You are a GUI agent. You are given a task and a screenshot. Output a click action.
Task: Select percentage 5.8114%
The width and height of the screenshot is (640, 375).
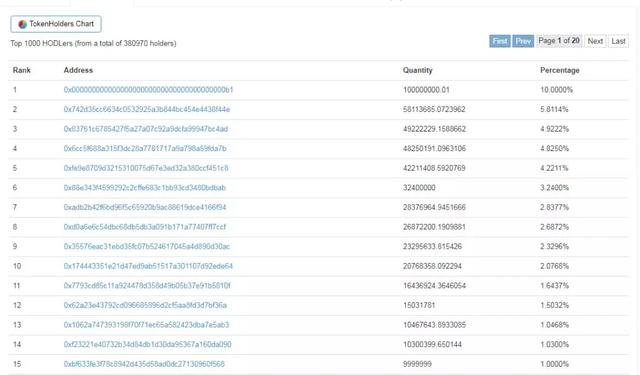tap(554, 109)
